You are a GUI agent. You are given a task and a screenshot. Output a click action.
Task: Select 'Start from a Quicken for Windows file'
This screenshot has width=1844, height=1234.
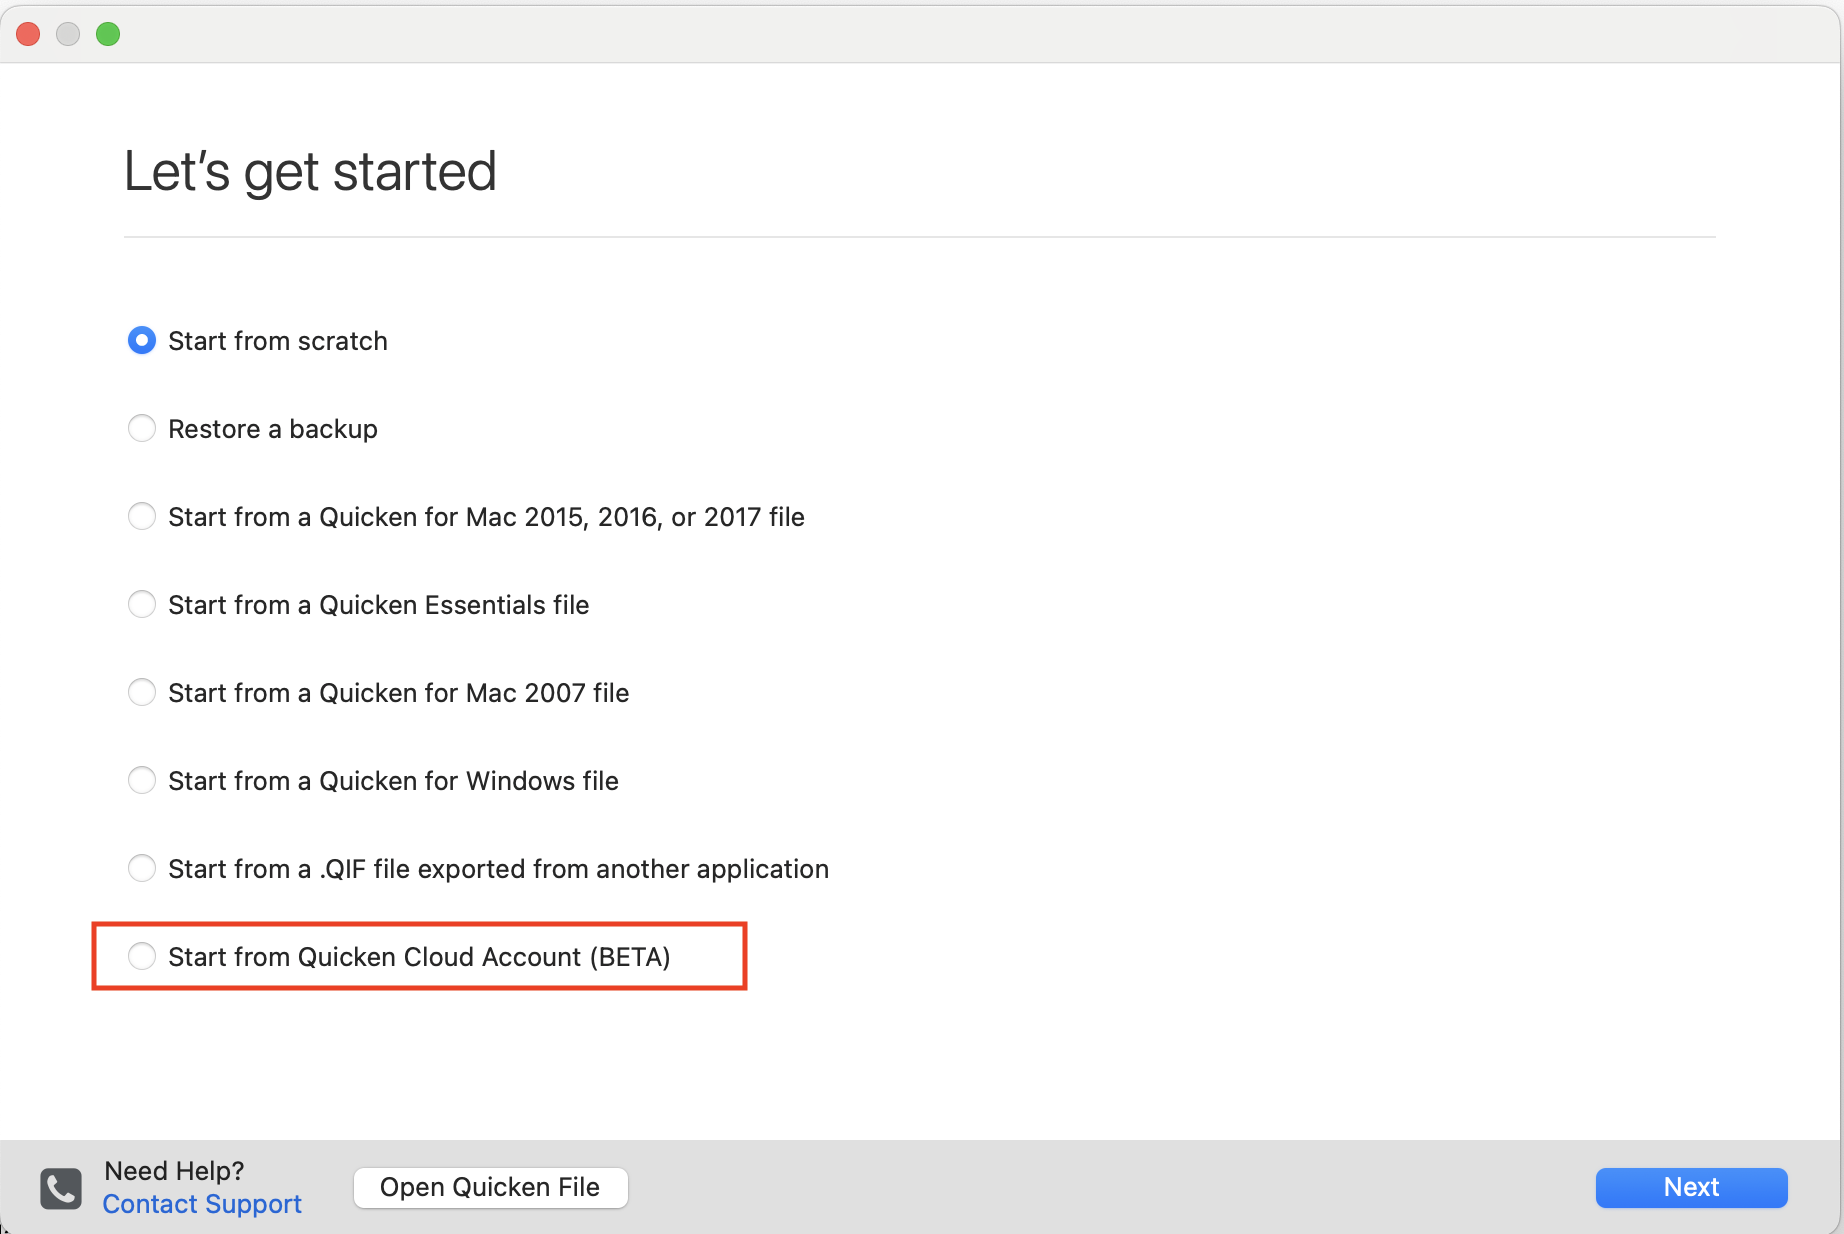[x=142, y=780]
